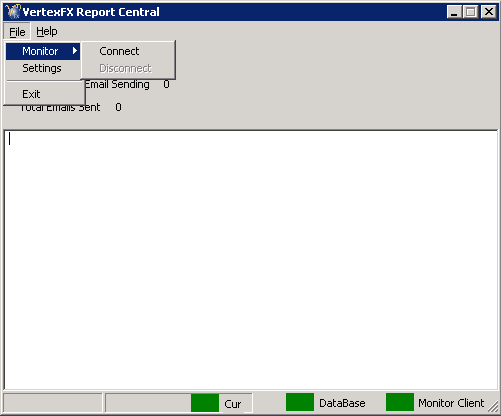
Task: Click inside the white log text area
Action: 251,260
